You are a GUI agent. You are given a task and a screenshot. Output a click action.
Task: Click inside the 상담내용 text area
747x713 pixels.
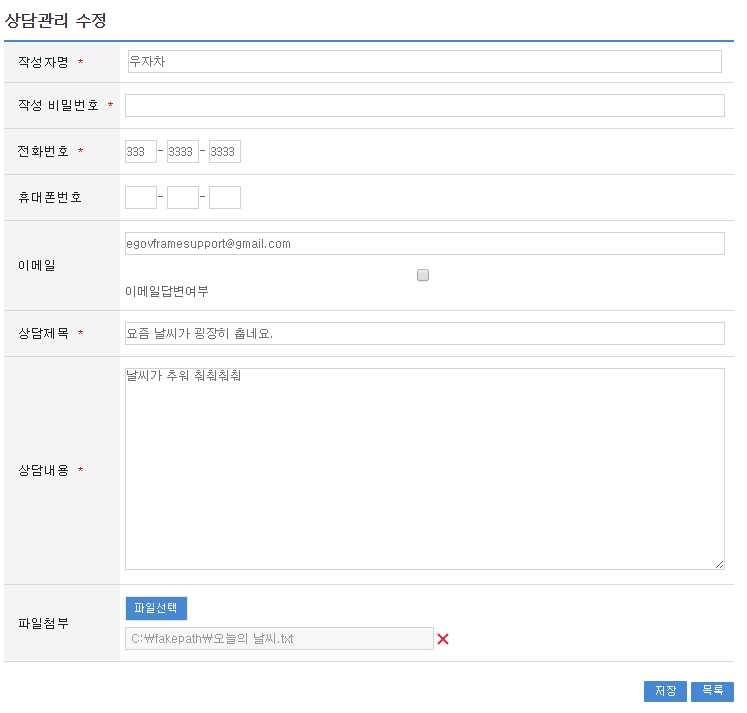click(424, 468)
